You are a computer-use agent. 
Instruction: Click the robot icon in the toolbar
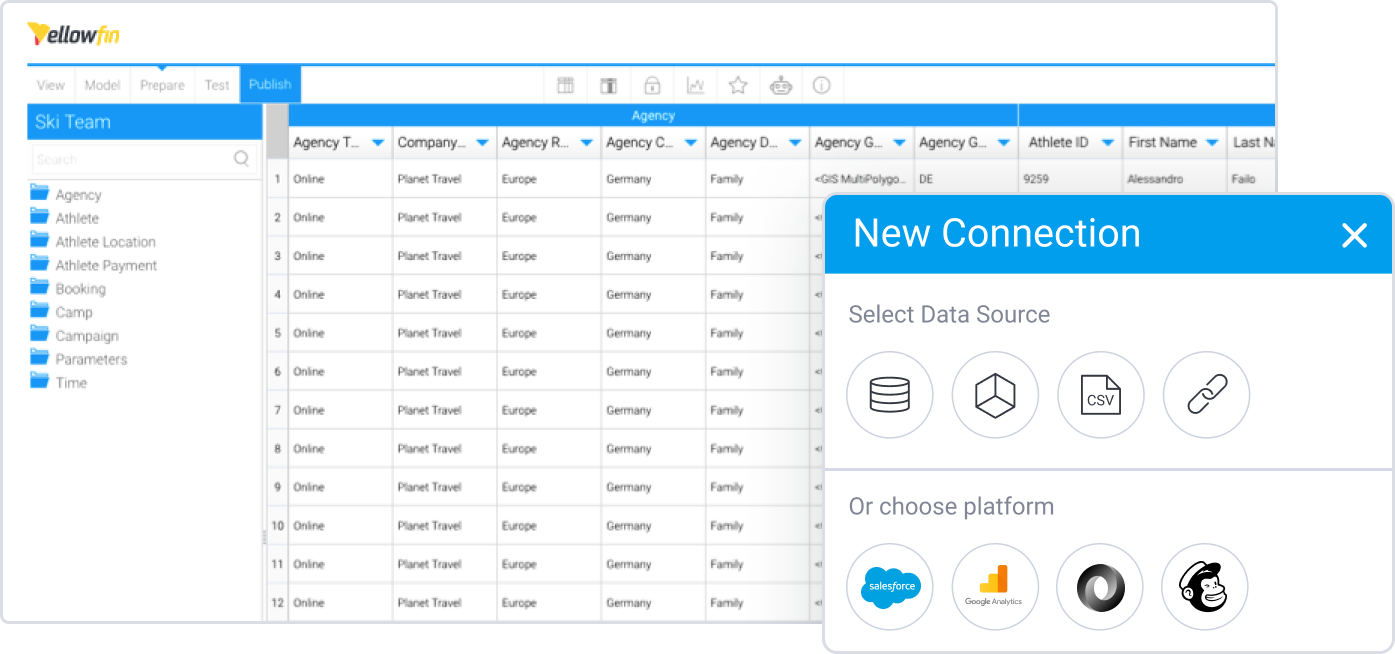pyautogui.click(x=780, y=86)
